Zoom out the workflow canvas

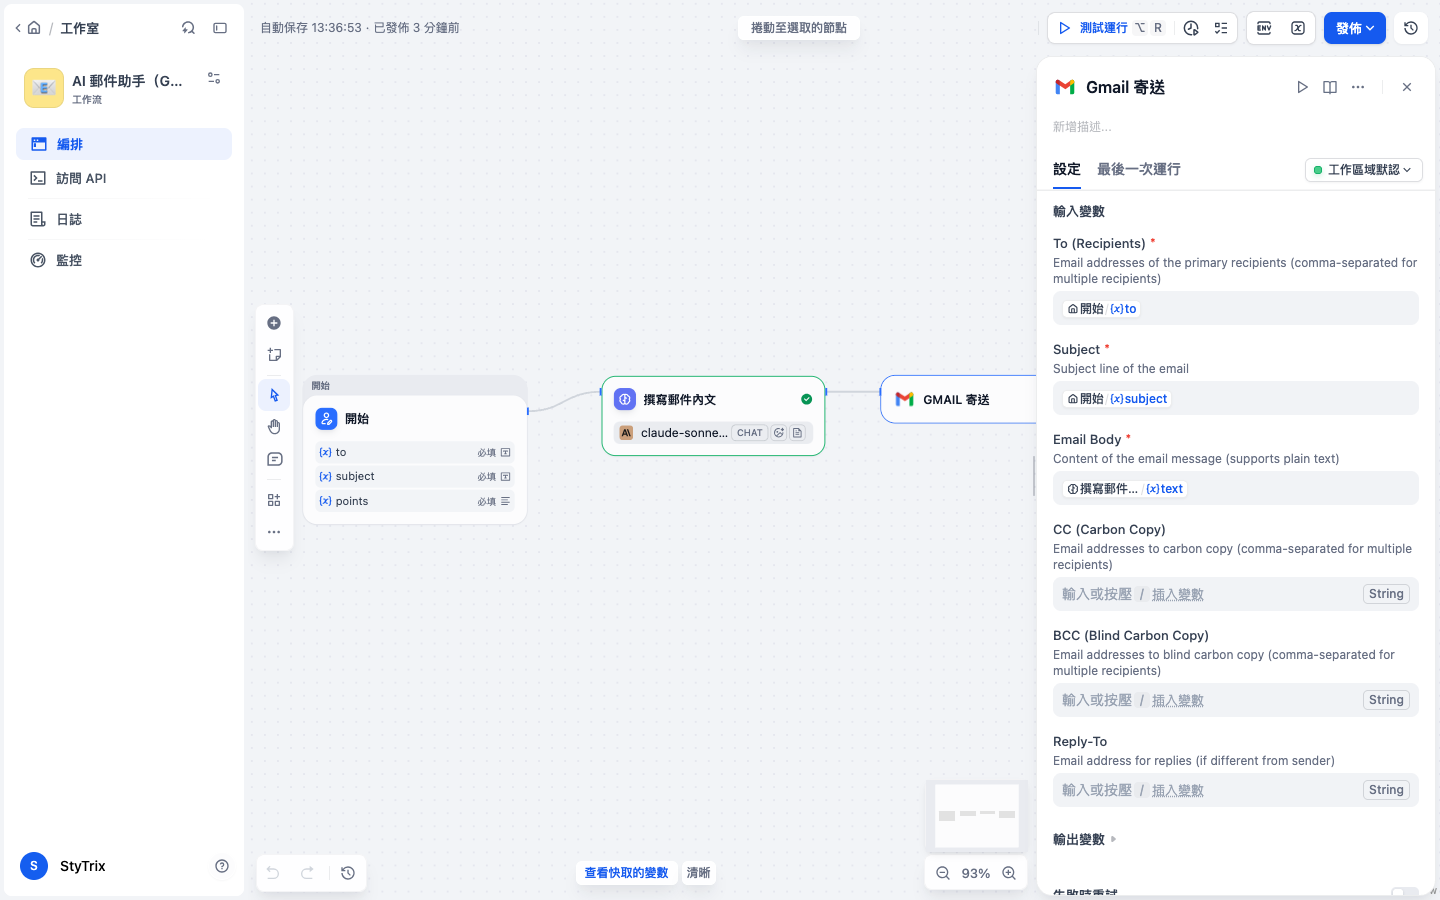coord(943,873)
